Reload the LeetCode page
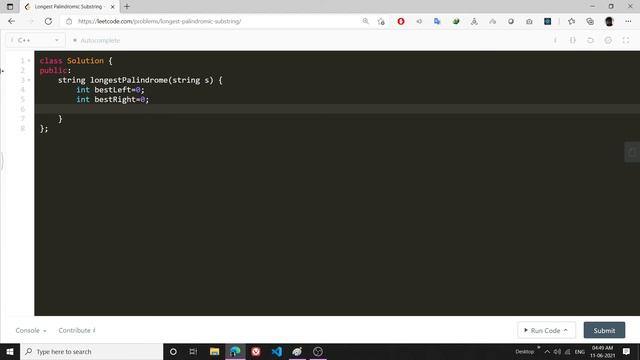The width and height of the screenshot is (640, 360). coord(48,21)
